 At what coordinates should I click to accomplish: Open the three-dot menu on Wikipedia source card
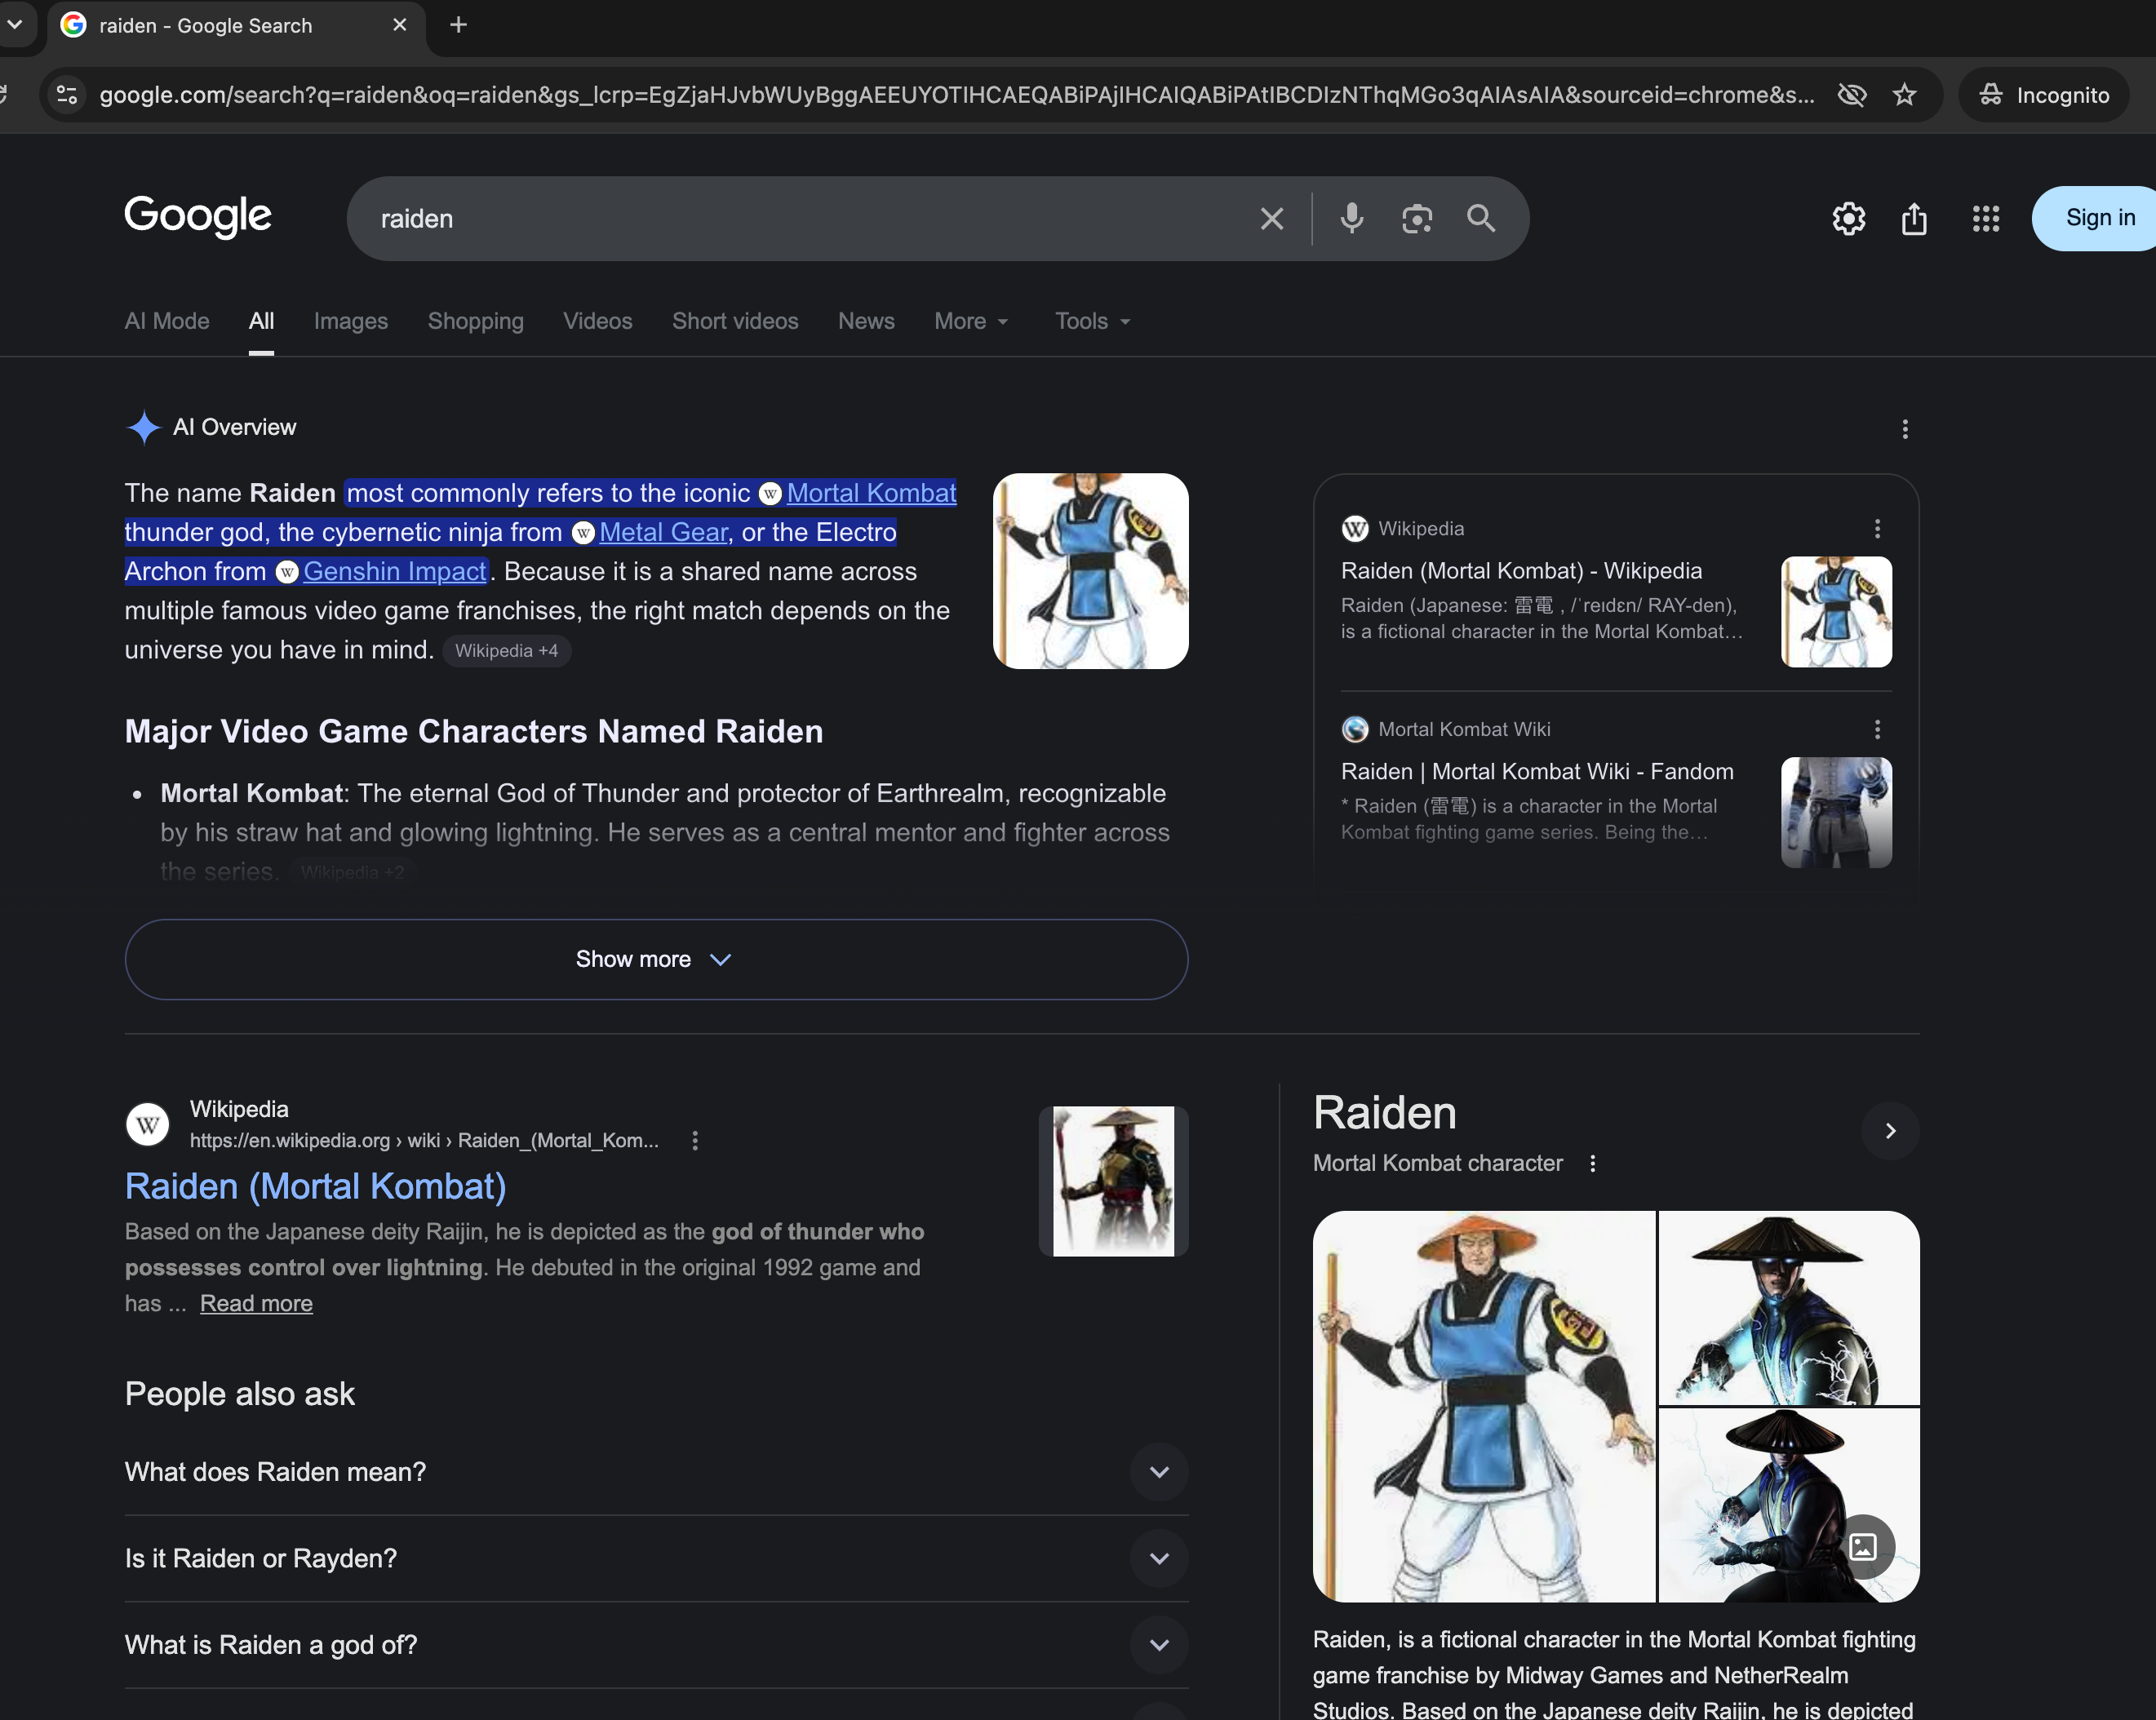click(1877, 529)
